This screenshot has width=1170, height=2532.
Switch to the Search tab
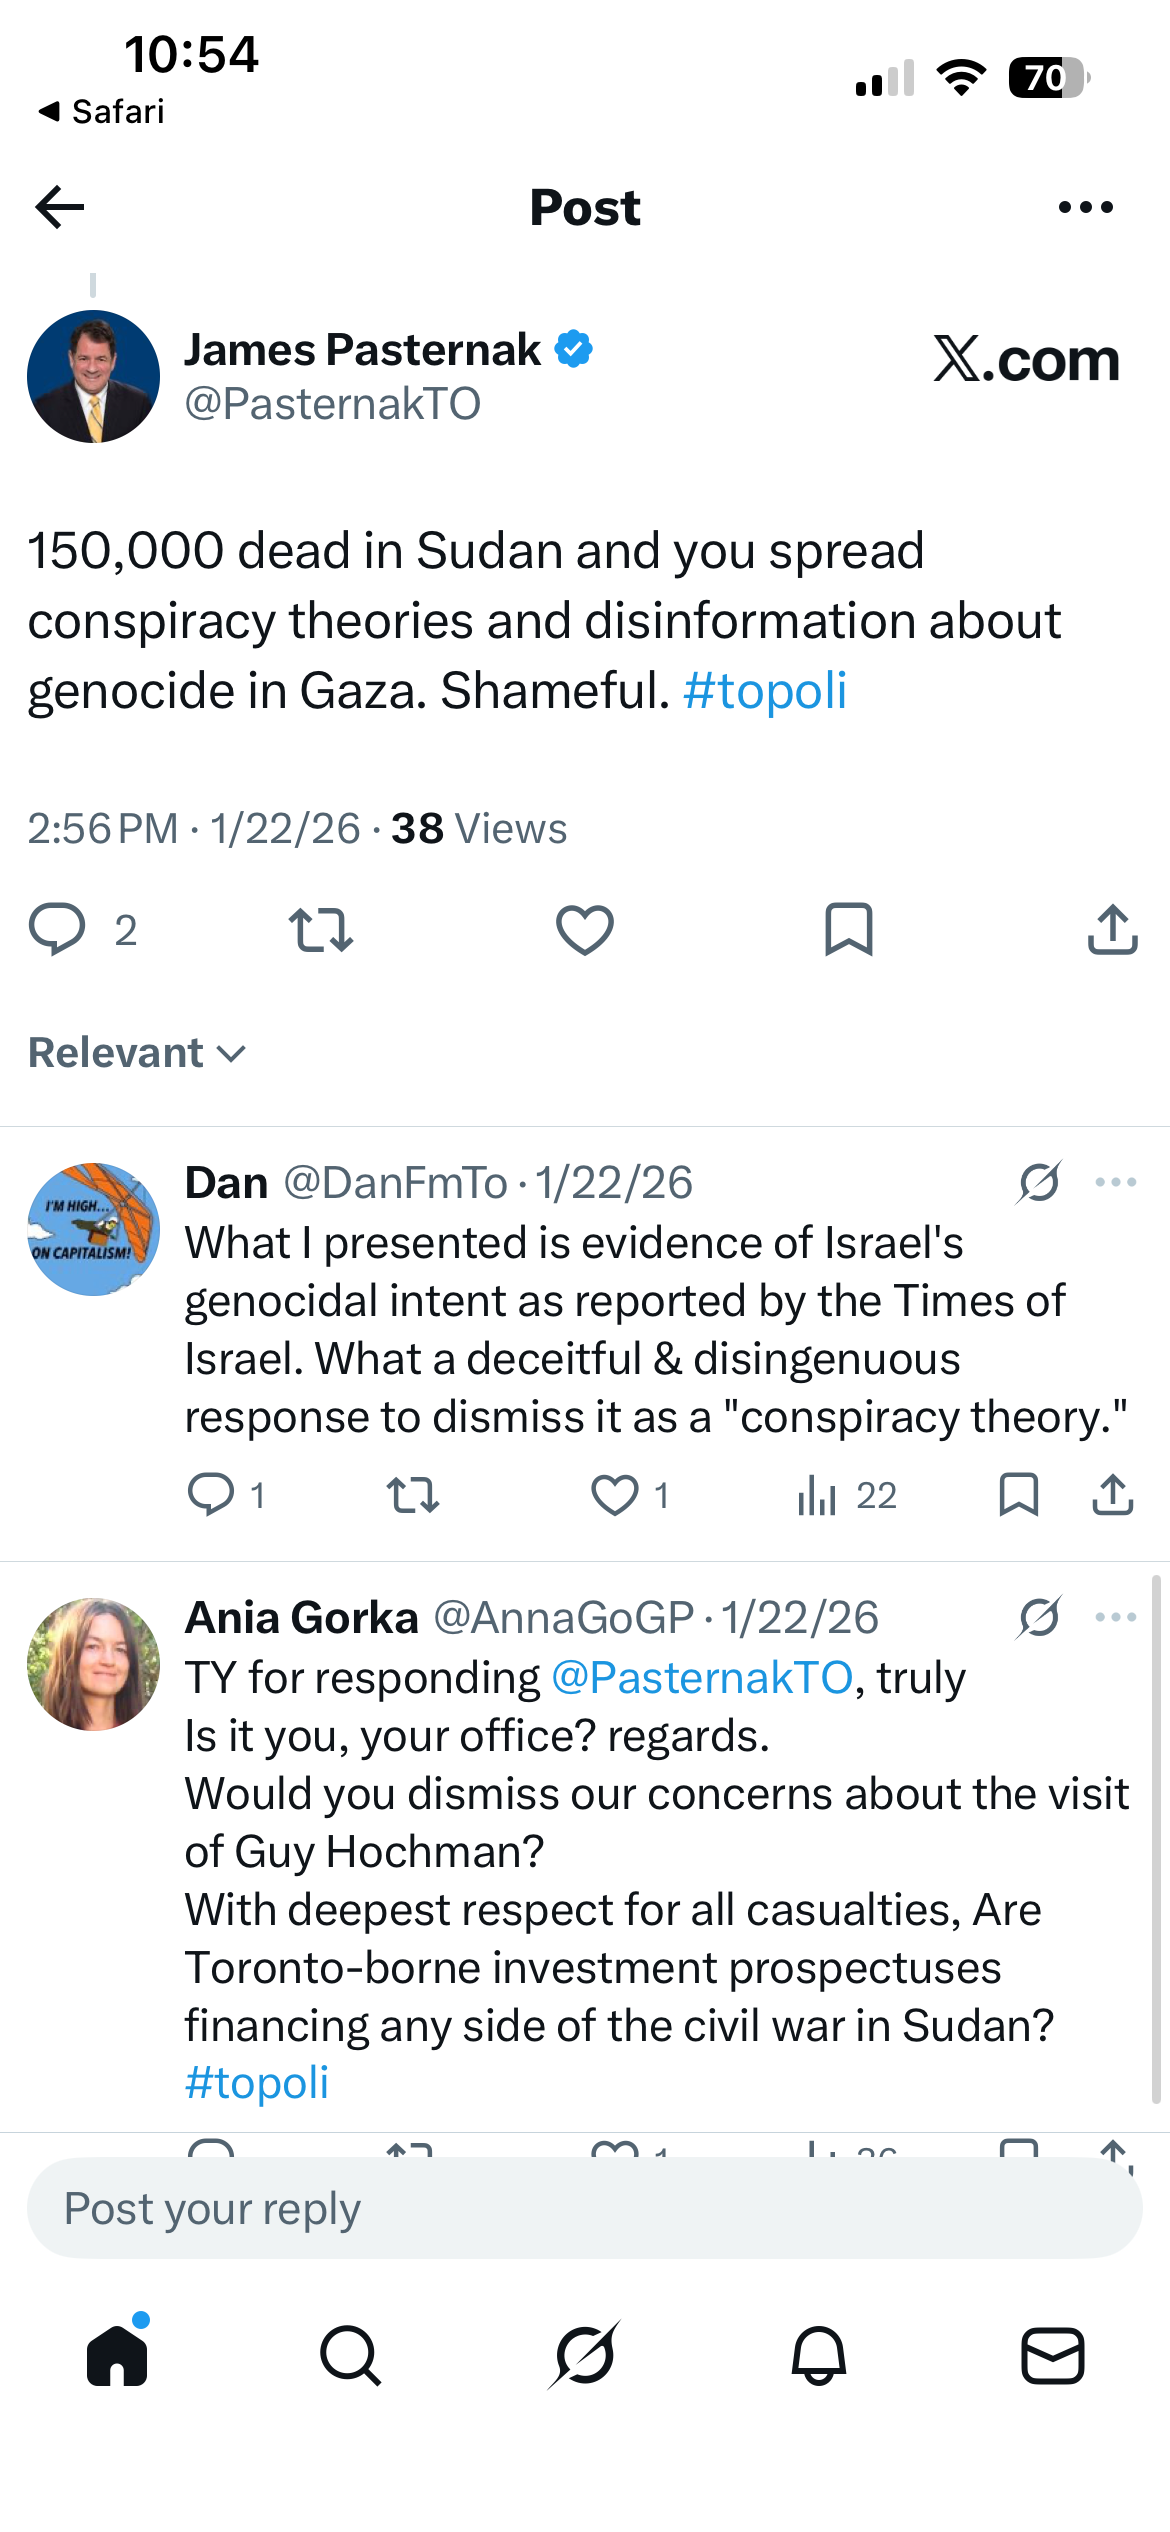click(x=350, y=2356)
